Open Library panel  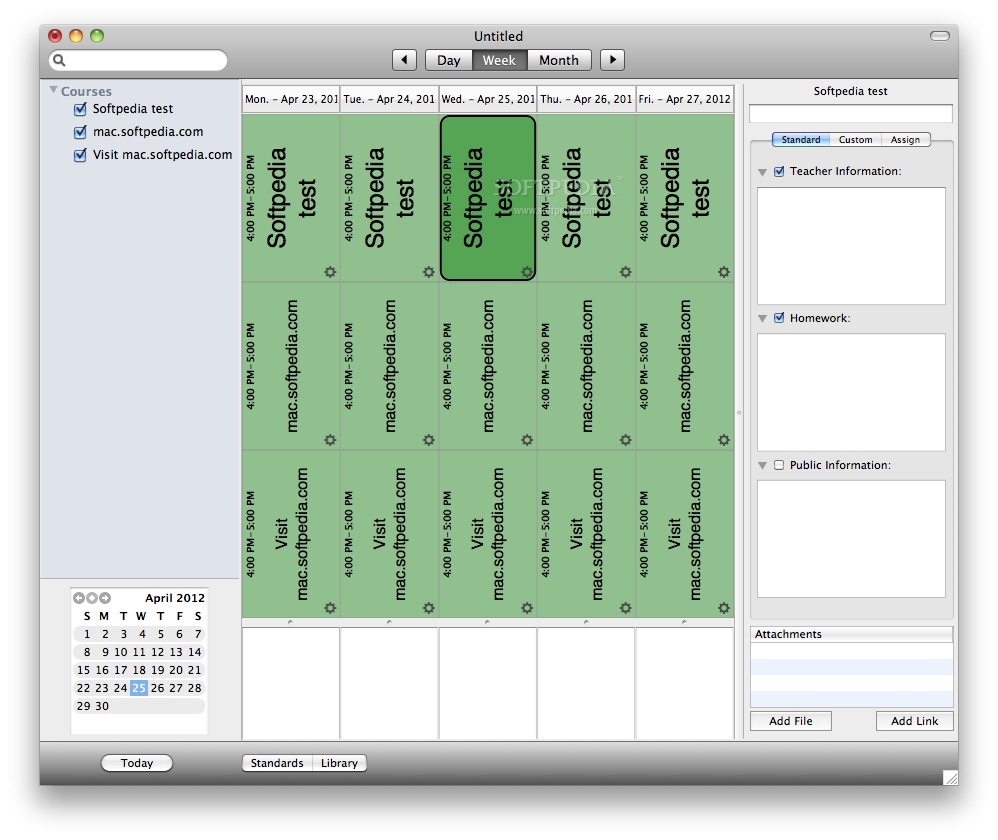click(339, 763)
